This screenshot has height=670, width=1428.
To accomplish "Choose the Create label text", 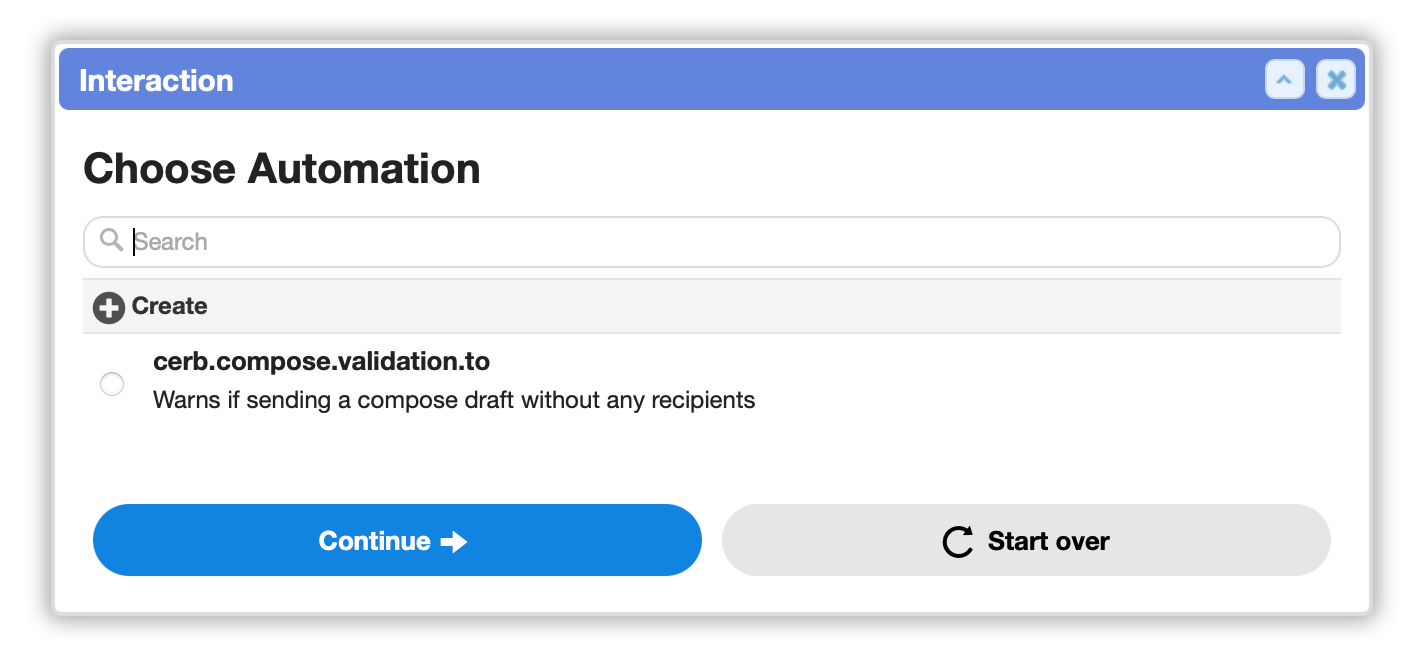I will tap(169, 306).
